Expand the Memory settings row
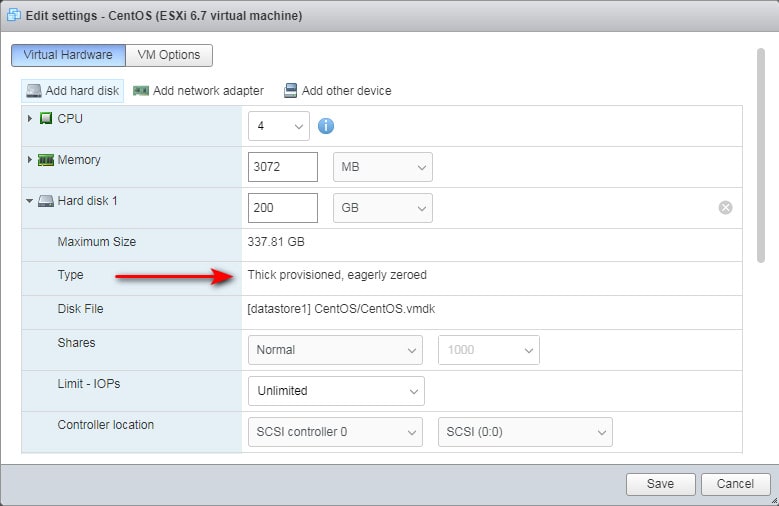779x506 pixels. (x=30, y=160)
